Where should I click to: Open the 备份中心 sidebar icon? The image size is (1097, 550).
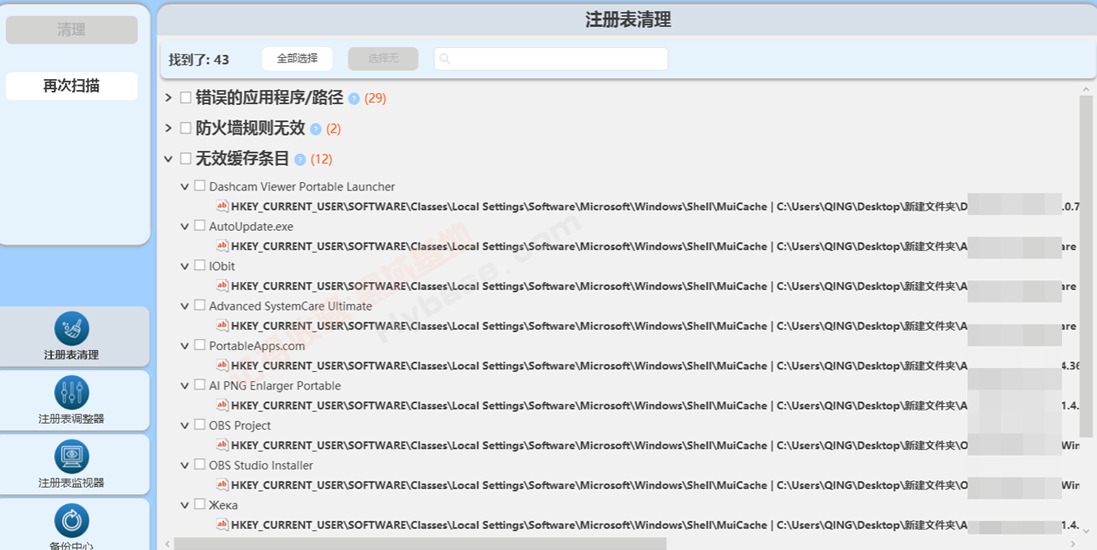click(71, 521)
